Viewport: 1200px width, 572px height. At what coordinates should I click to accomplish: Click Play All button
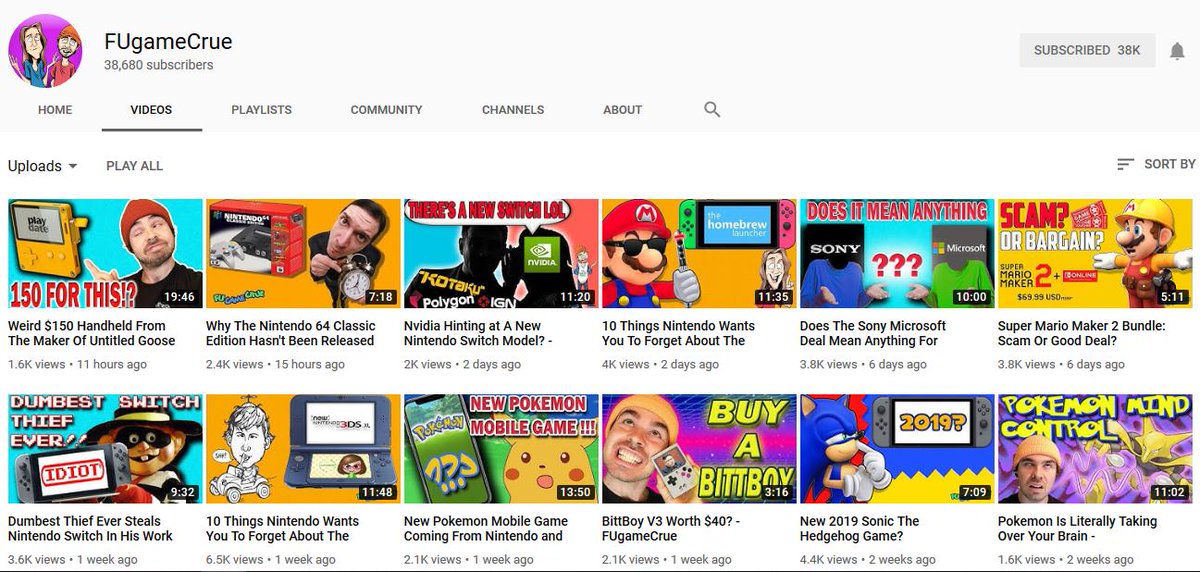coord(134,166)
